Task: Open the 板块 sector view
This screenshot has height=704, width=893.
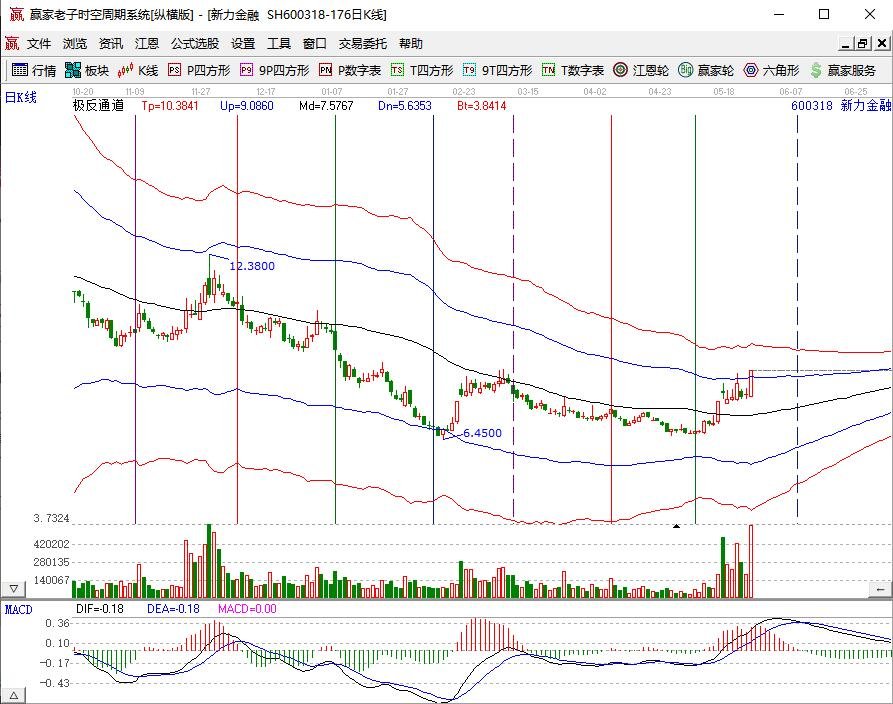Action: click(87, 70)
